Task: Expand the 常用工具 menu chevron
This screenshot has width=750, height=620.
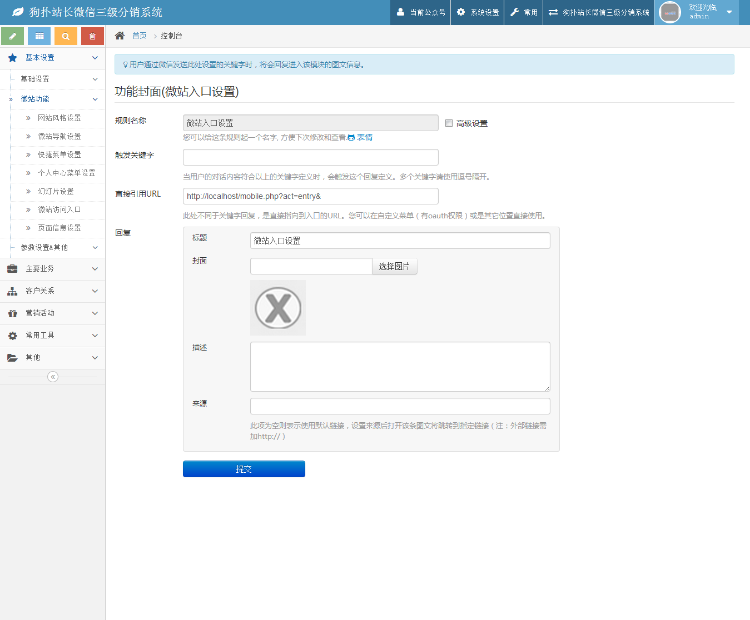Action: [95, 335]
